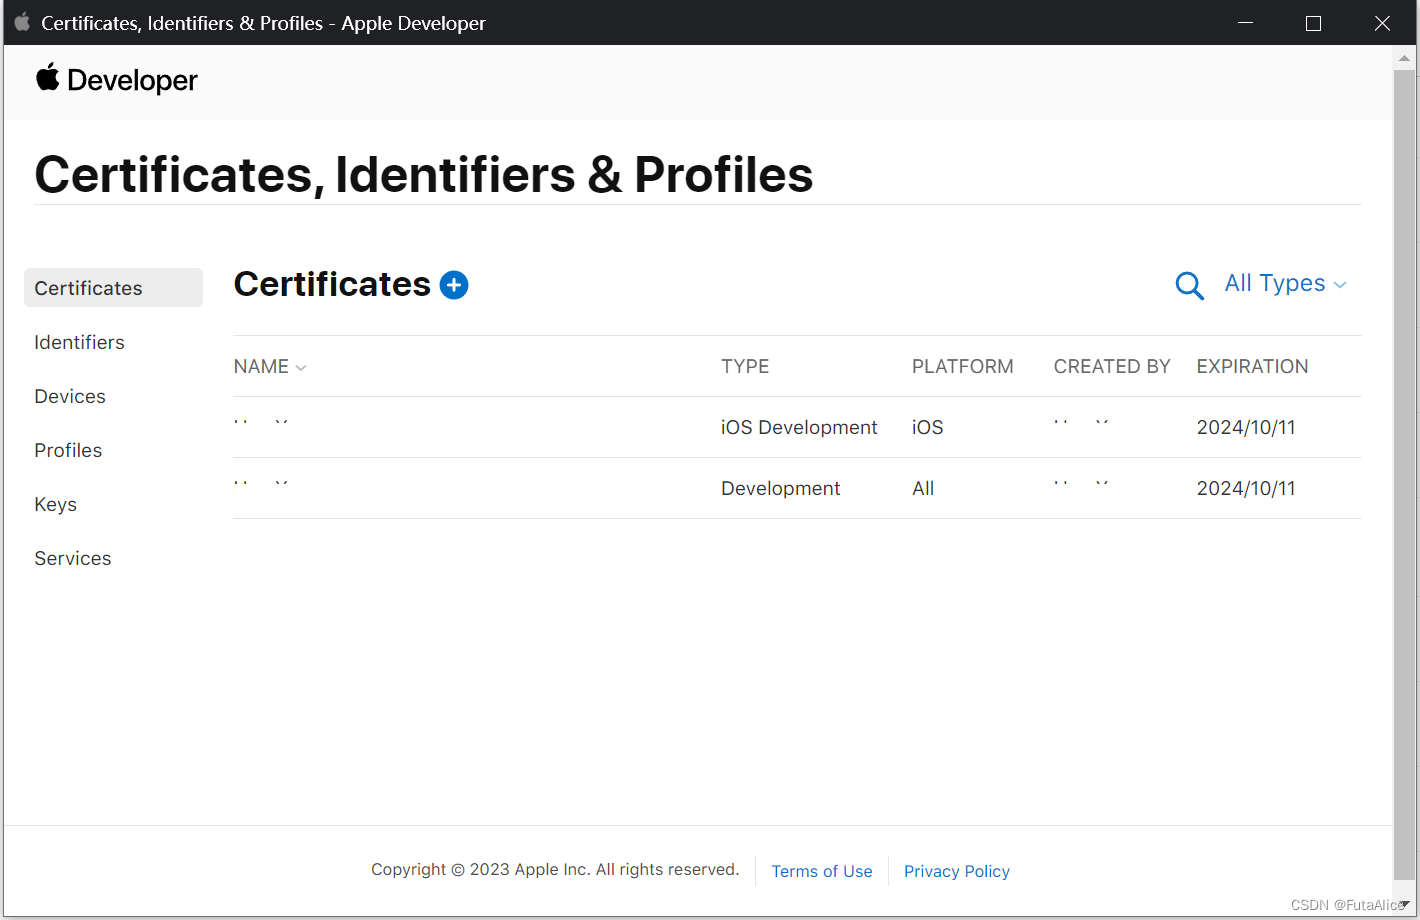Screen dimensions: 1420x920
Task: Click the Development row's 2024/10/11 expiration
Action: click(1246, 488)
